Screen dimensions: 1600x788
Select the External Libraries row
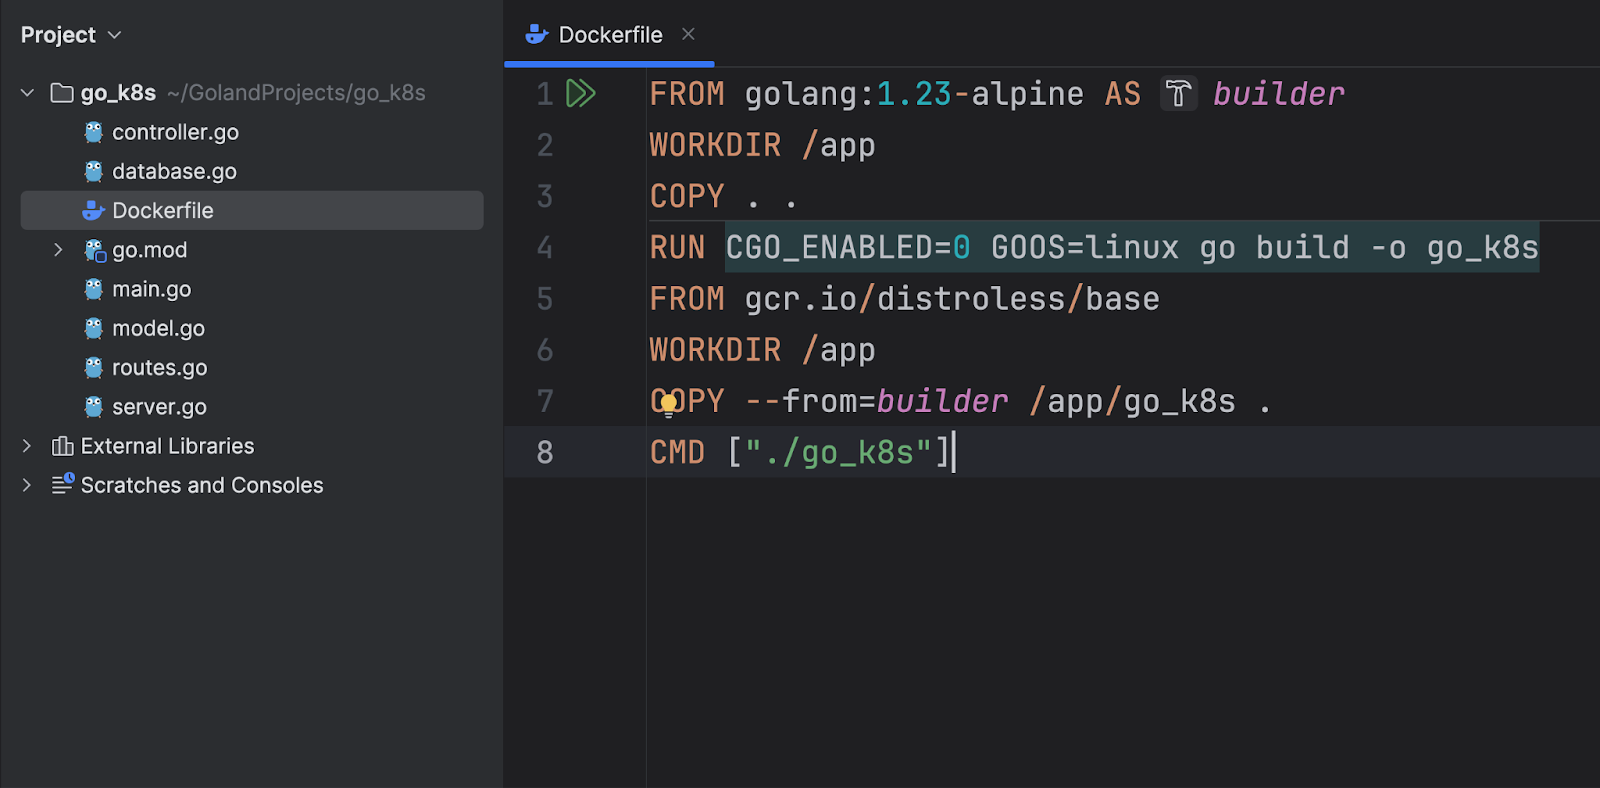coord(167,446)
